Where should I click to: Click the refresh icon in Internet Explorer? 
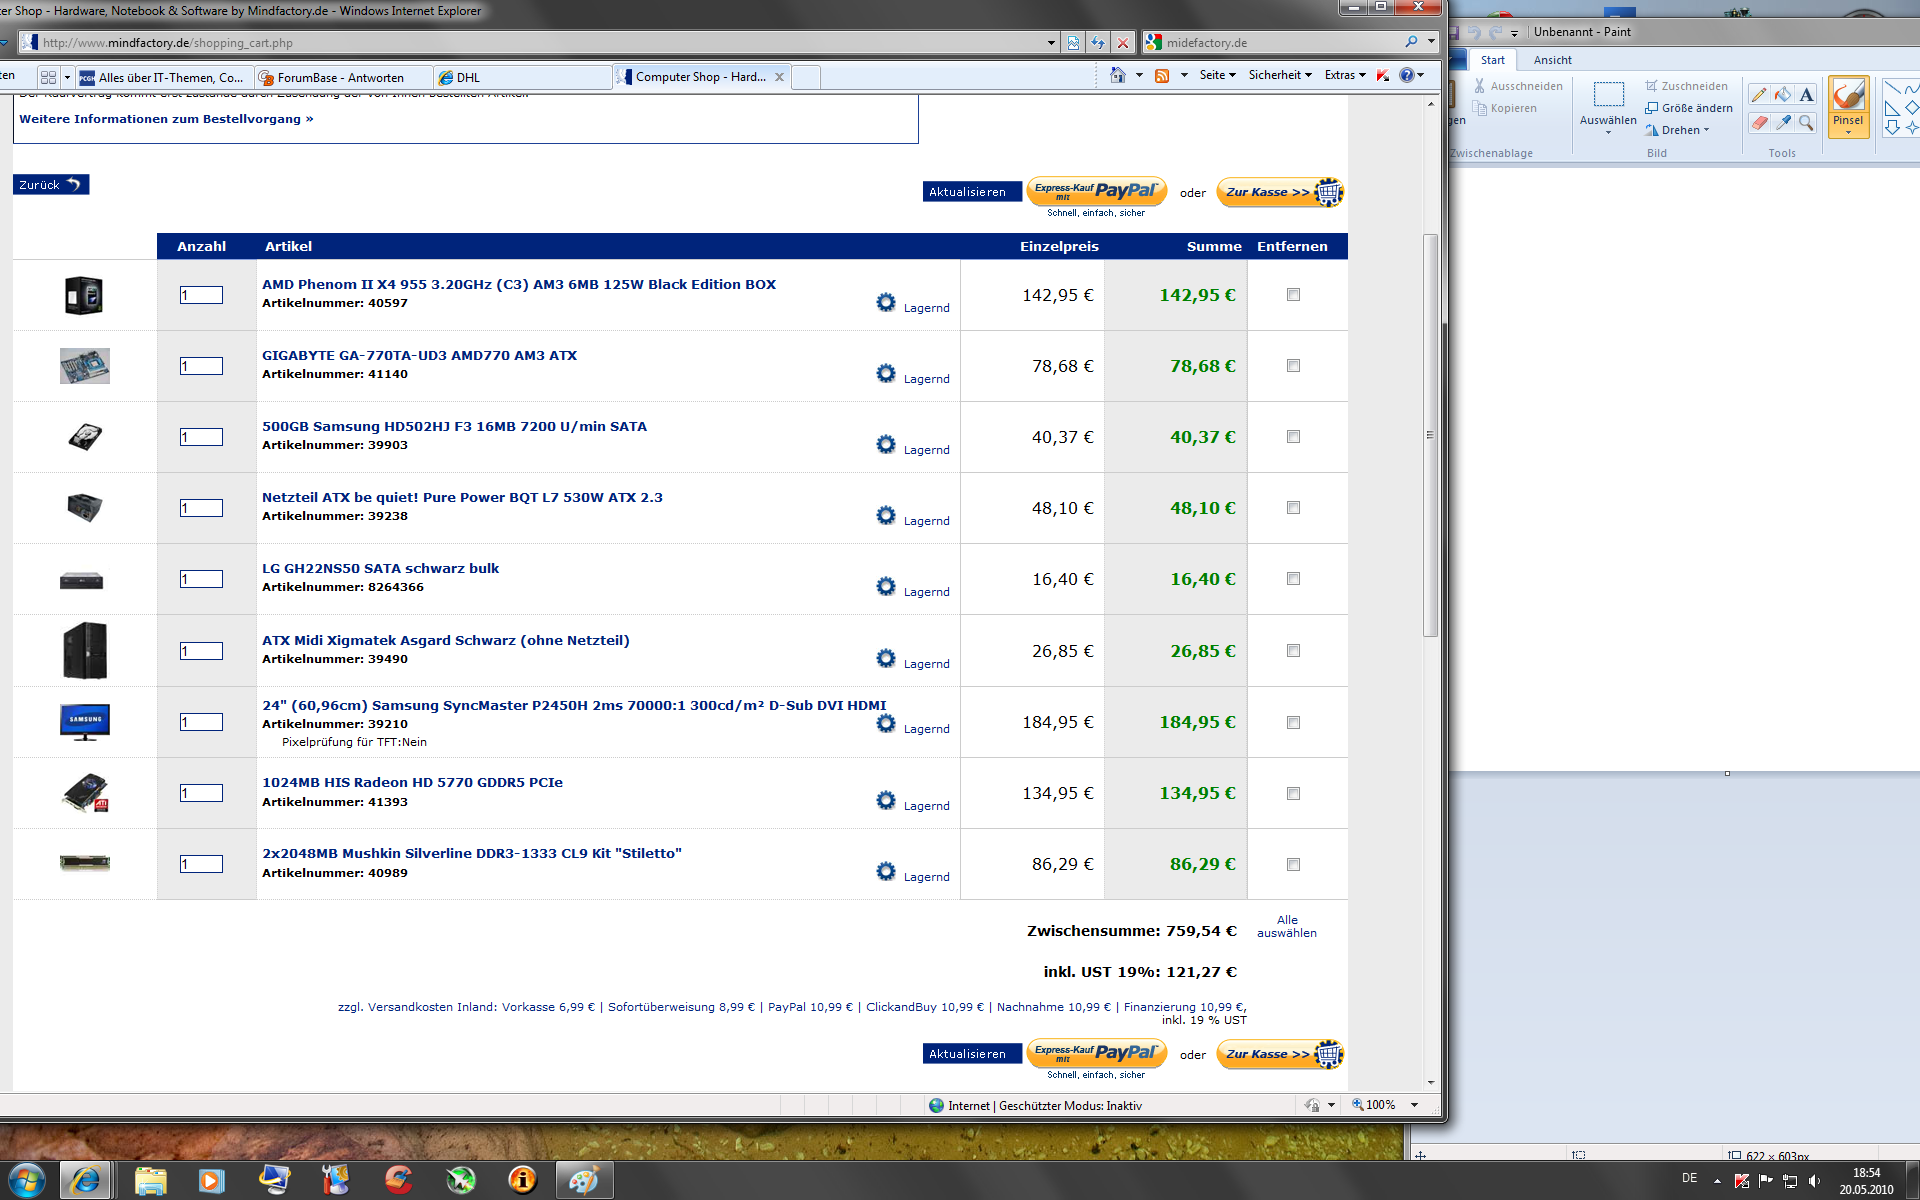[1098, 43]
